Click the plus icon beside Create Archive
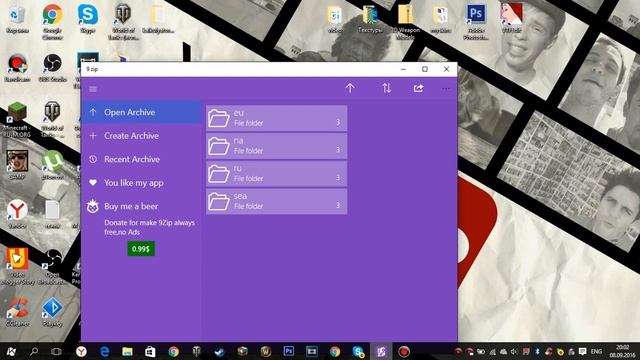 [x=93, y=136]
